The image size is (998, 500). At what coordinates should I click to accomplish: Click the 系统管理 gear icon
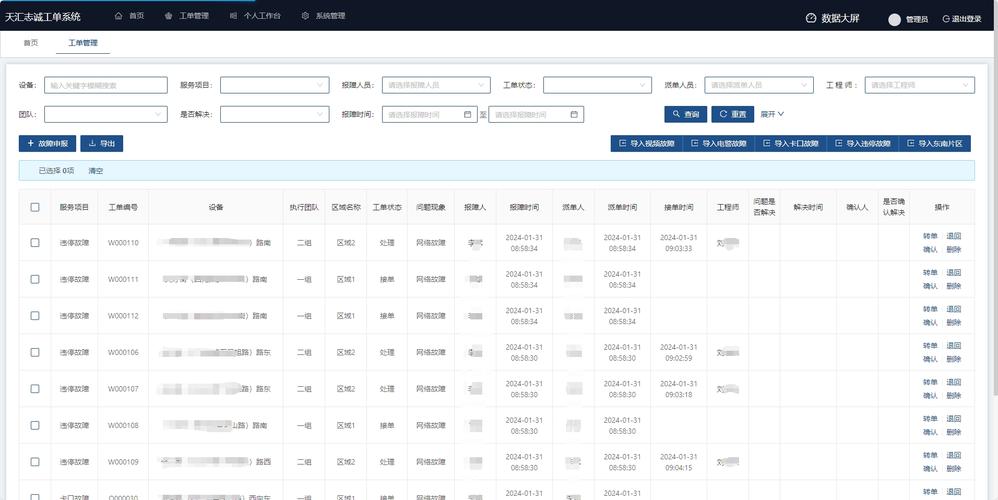[x=305, y=16]
